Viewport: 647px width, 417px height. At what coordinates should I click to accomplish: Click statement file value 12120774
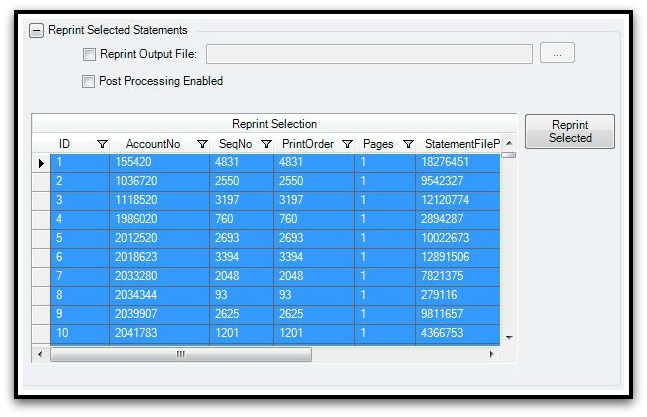click(x=458, y=201)
